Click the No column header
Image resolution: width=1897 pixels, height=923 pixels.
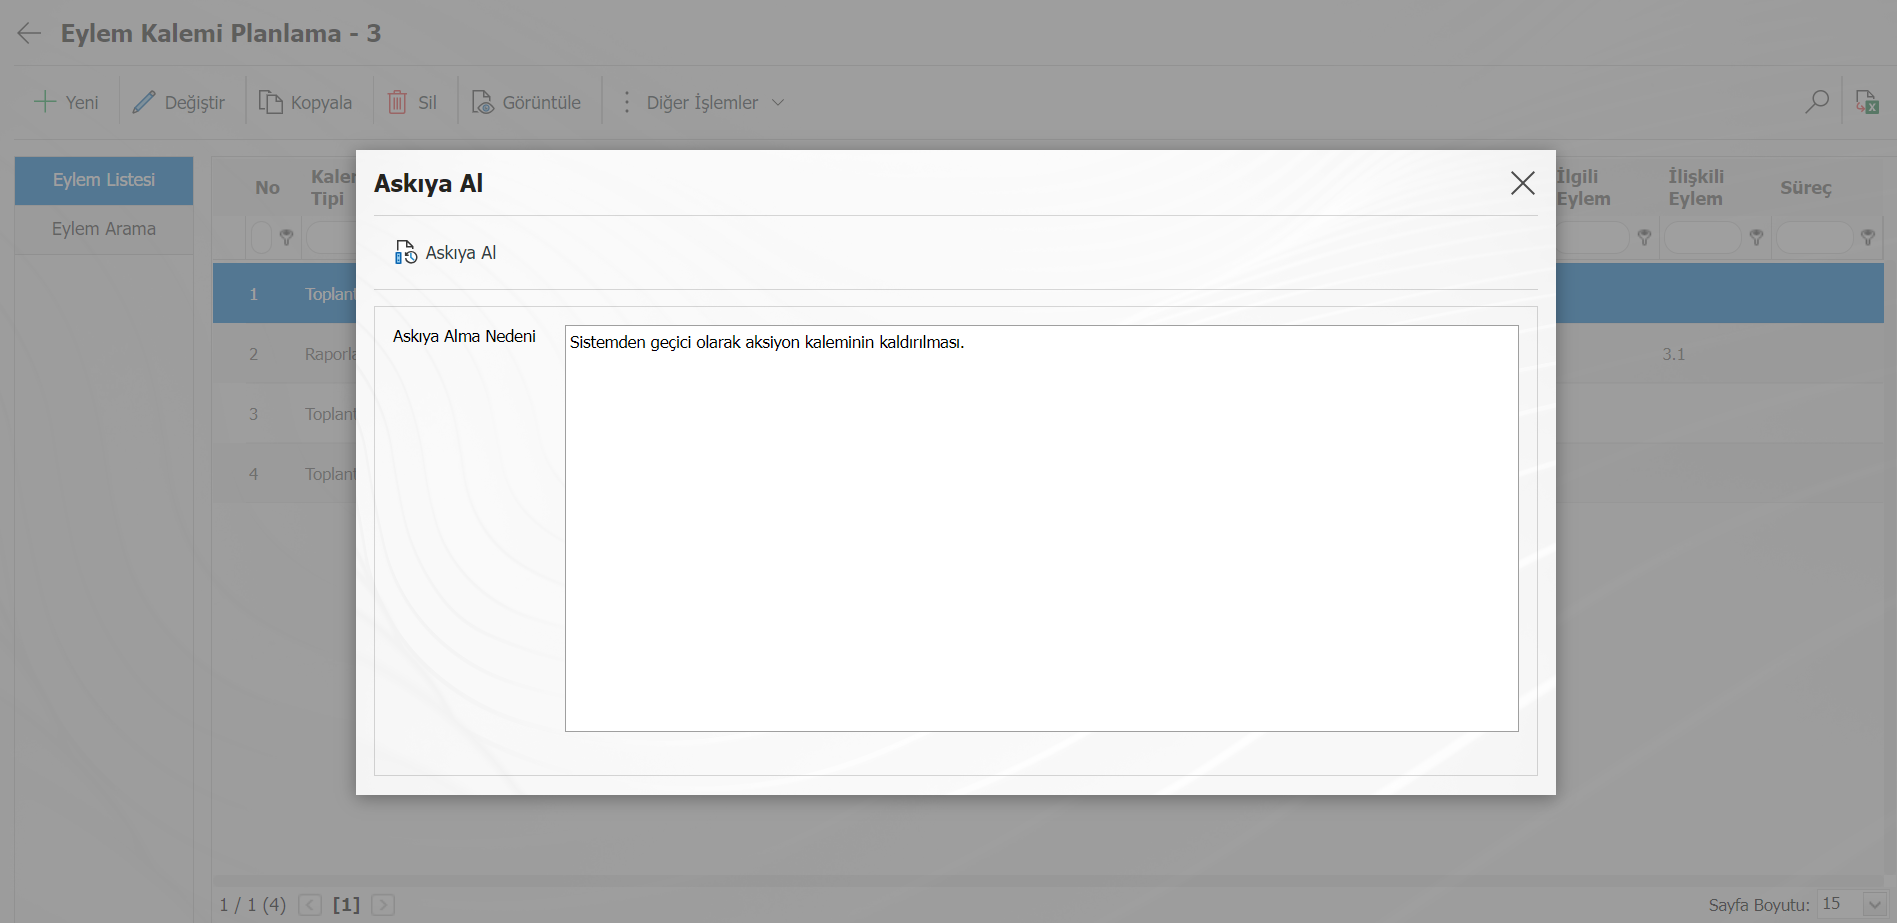pyautogui.click(x=267, y=187)
